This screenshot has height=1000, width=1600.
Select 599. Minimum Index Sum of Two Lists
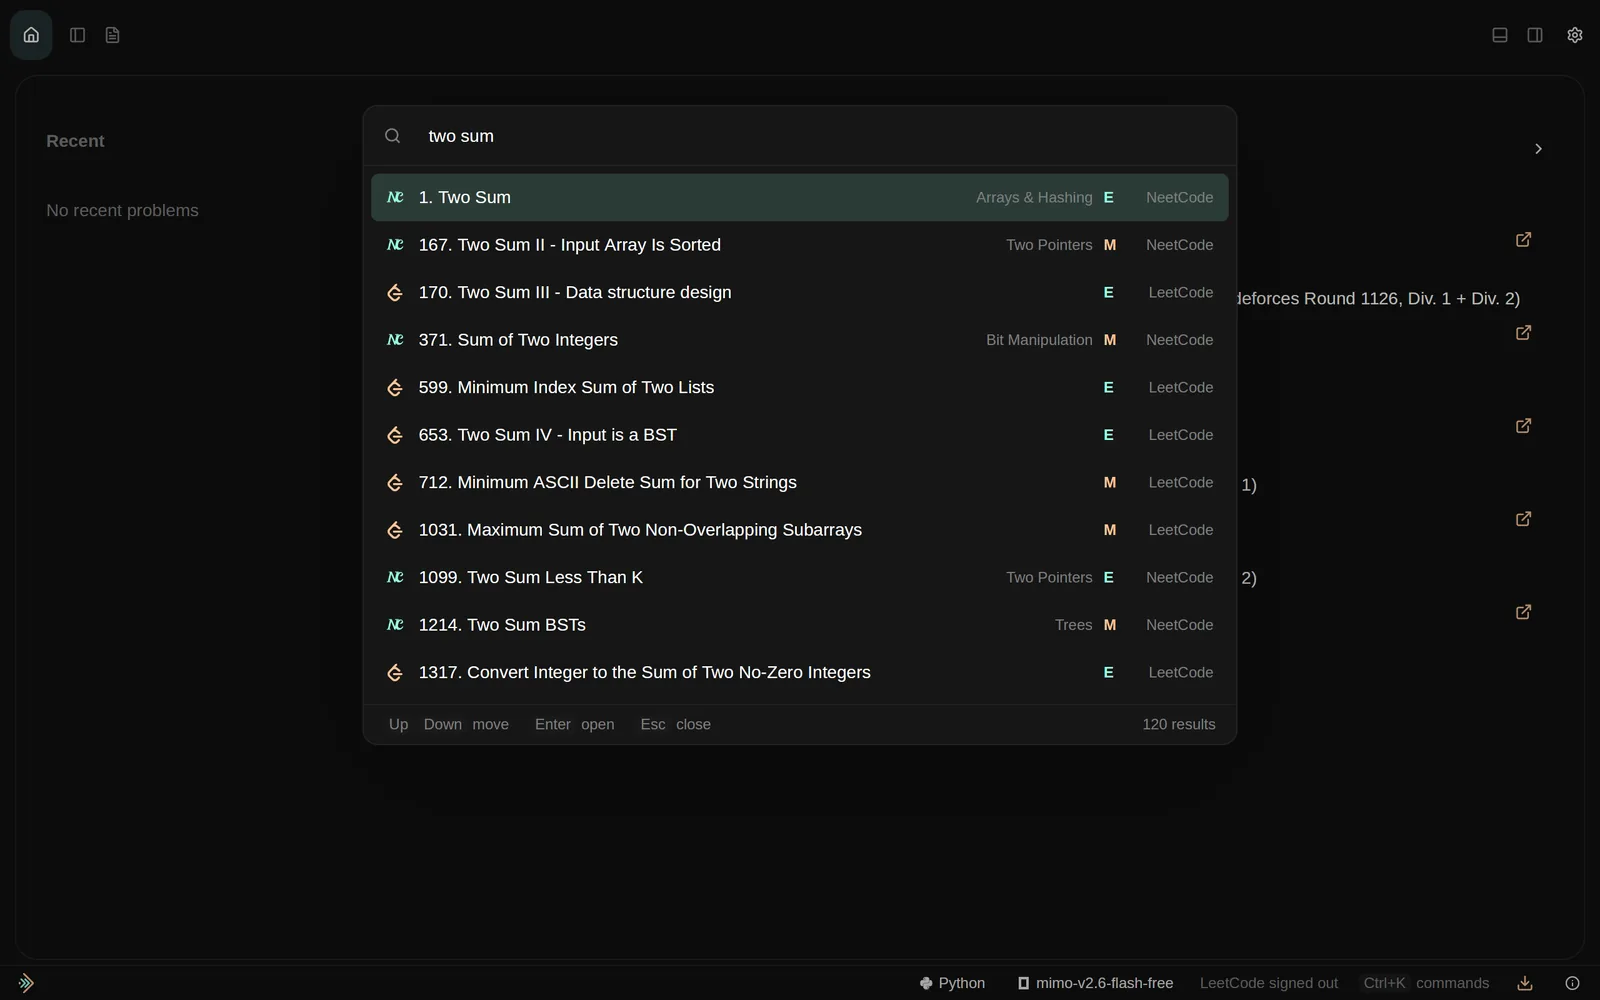(x=800, y=388)
